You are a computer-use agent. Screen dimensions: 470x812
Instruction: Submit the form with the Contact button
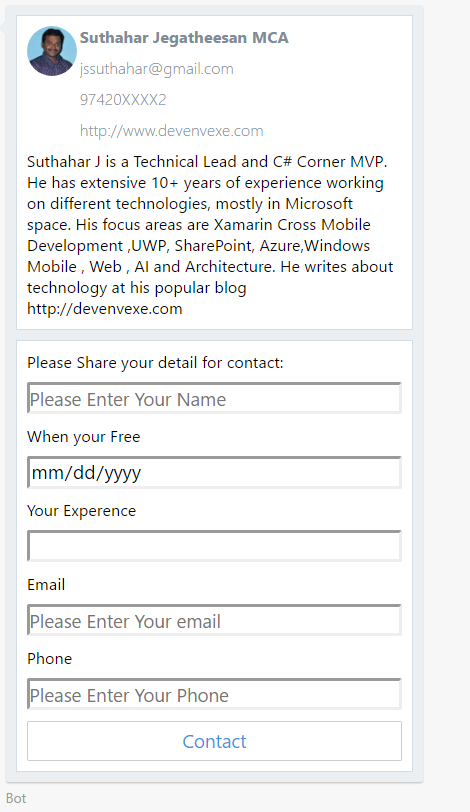tap(214, 741)
